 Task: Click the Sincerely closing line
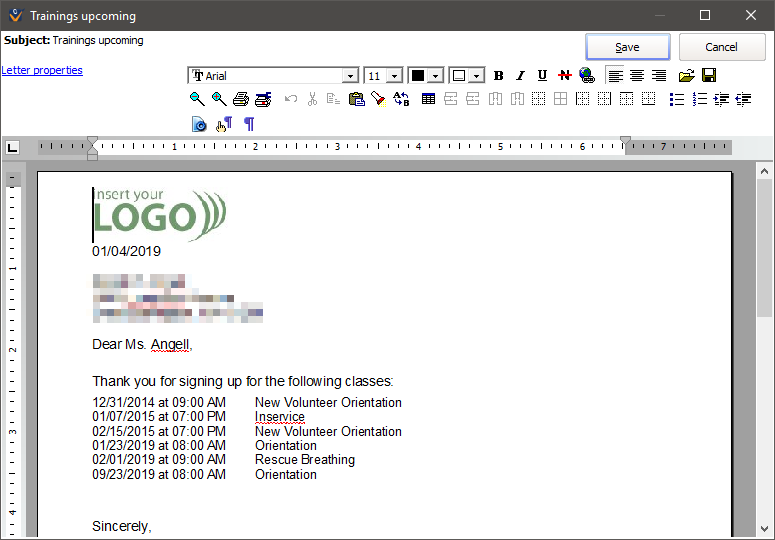122,527
